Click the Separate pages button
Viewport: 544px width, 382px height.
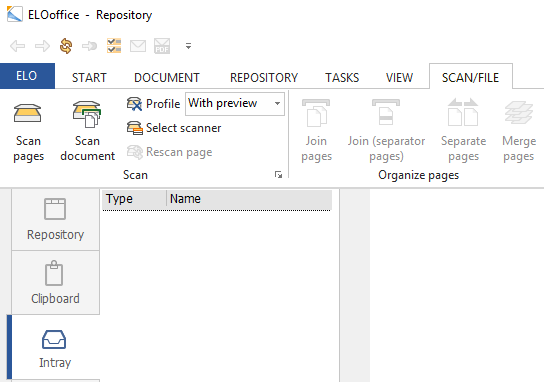[463, 131]
